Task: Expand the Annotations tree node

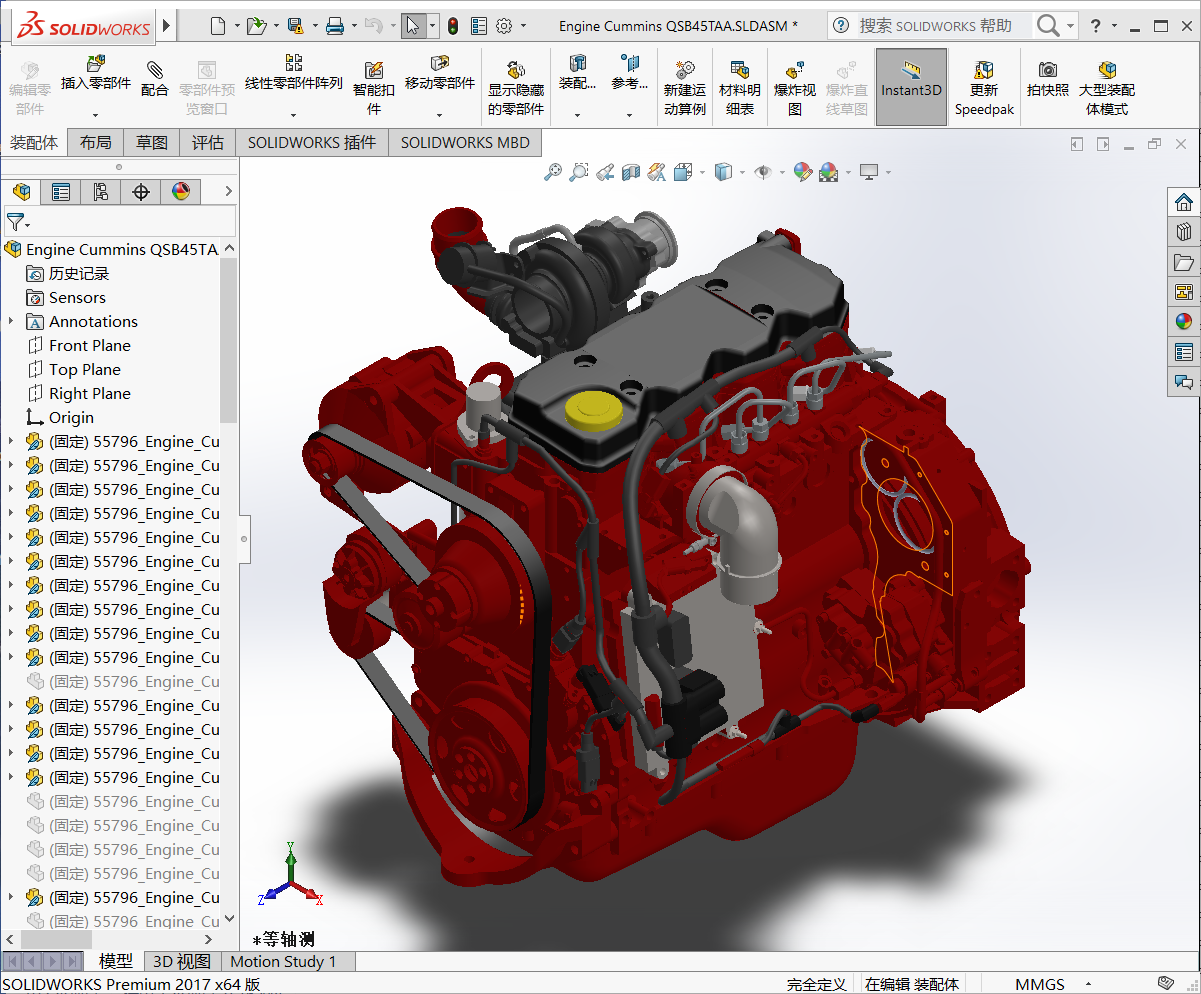Action: click(x=13, y=321)
